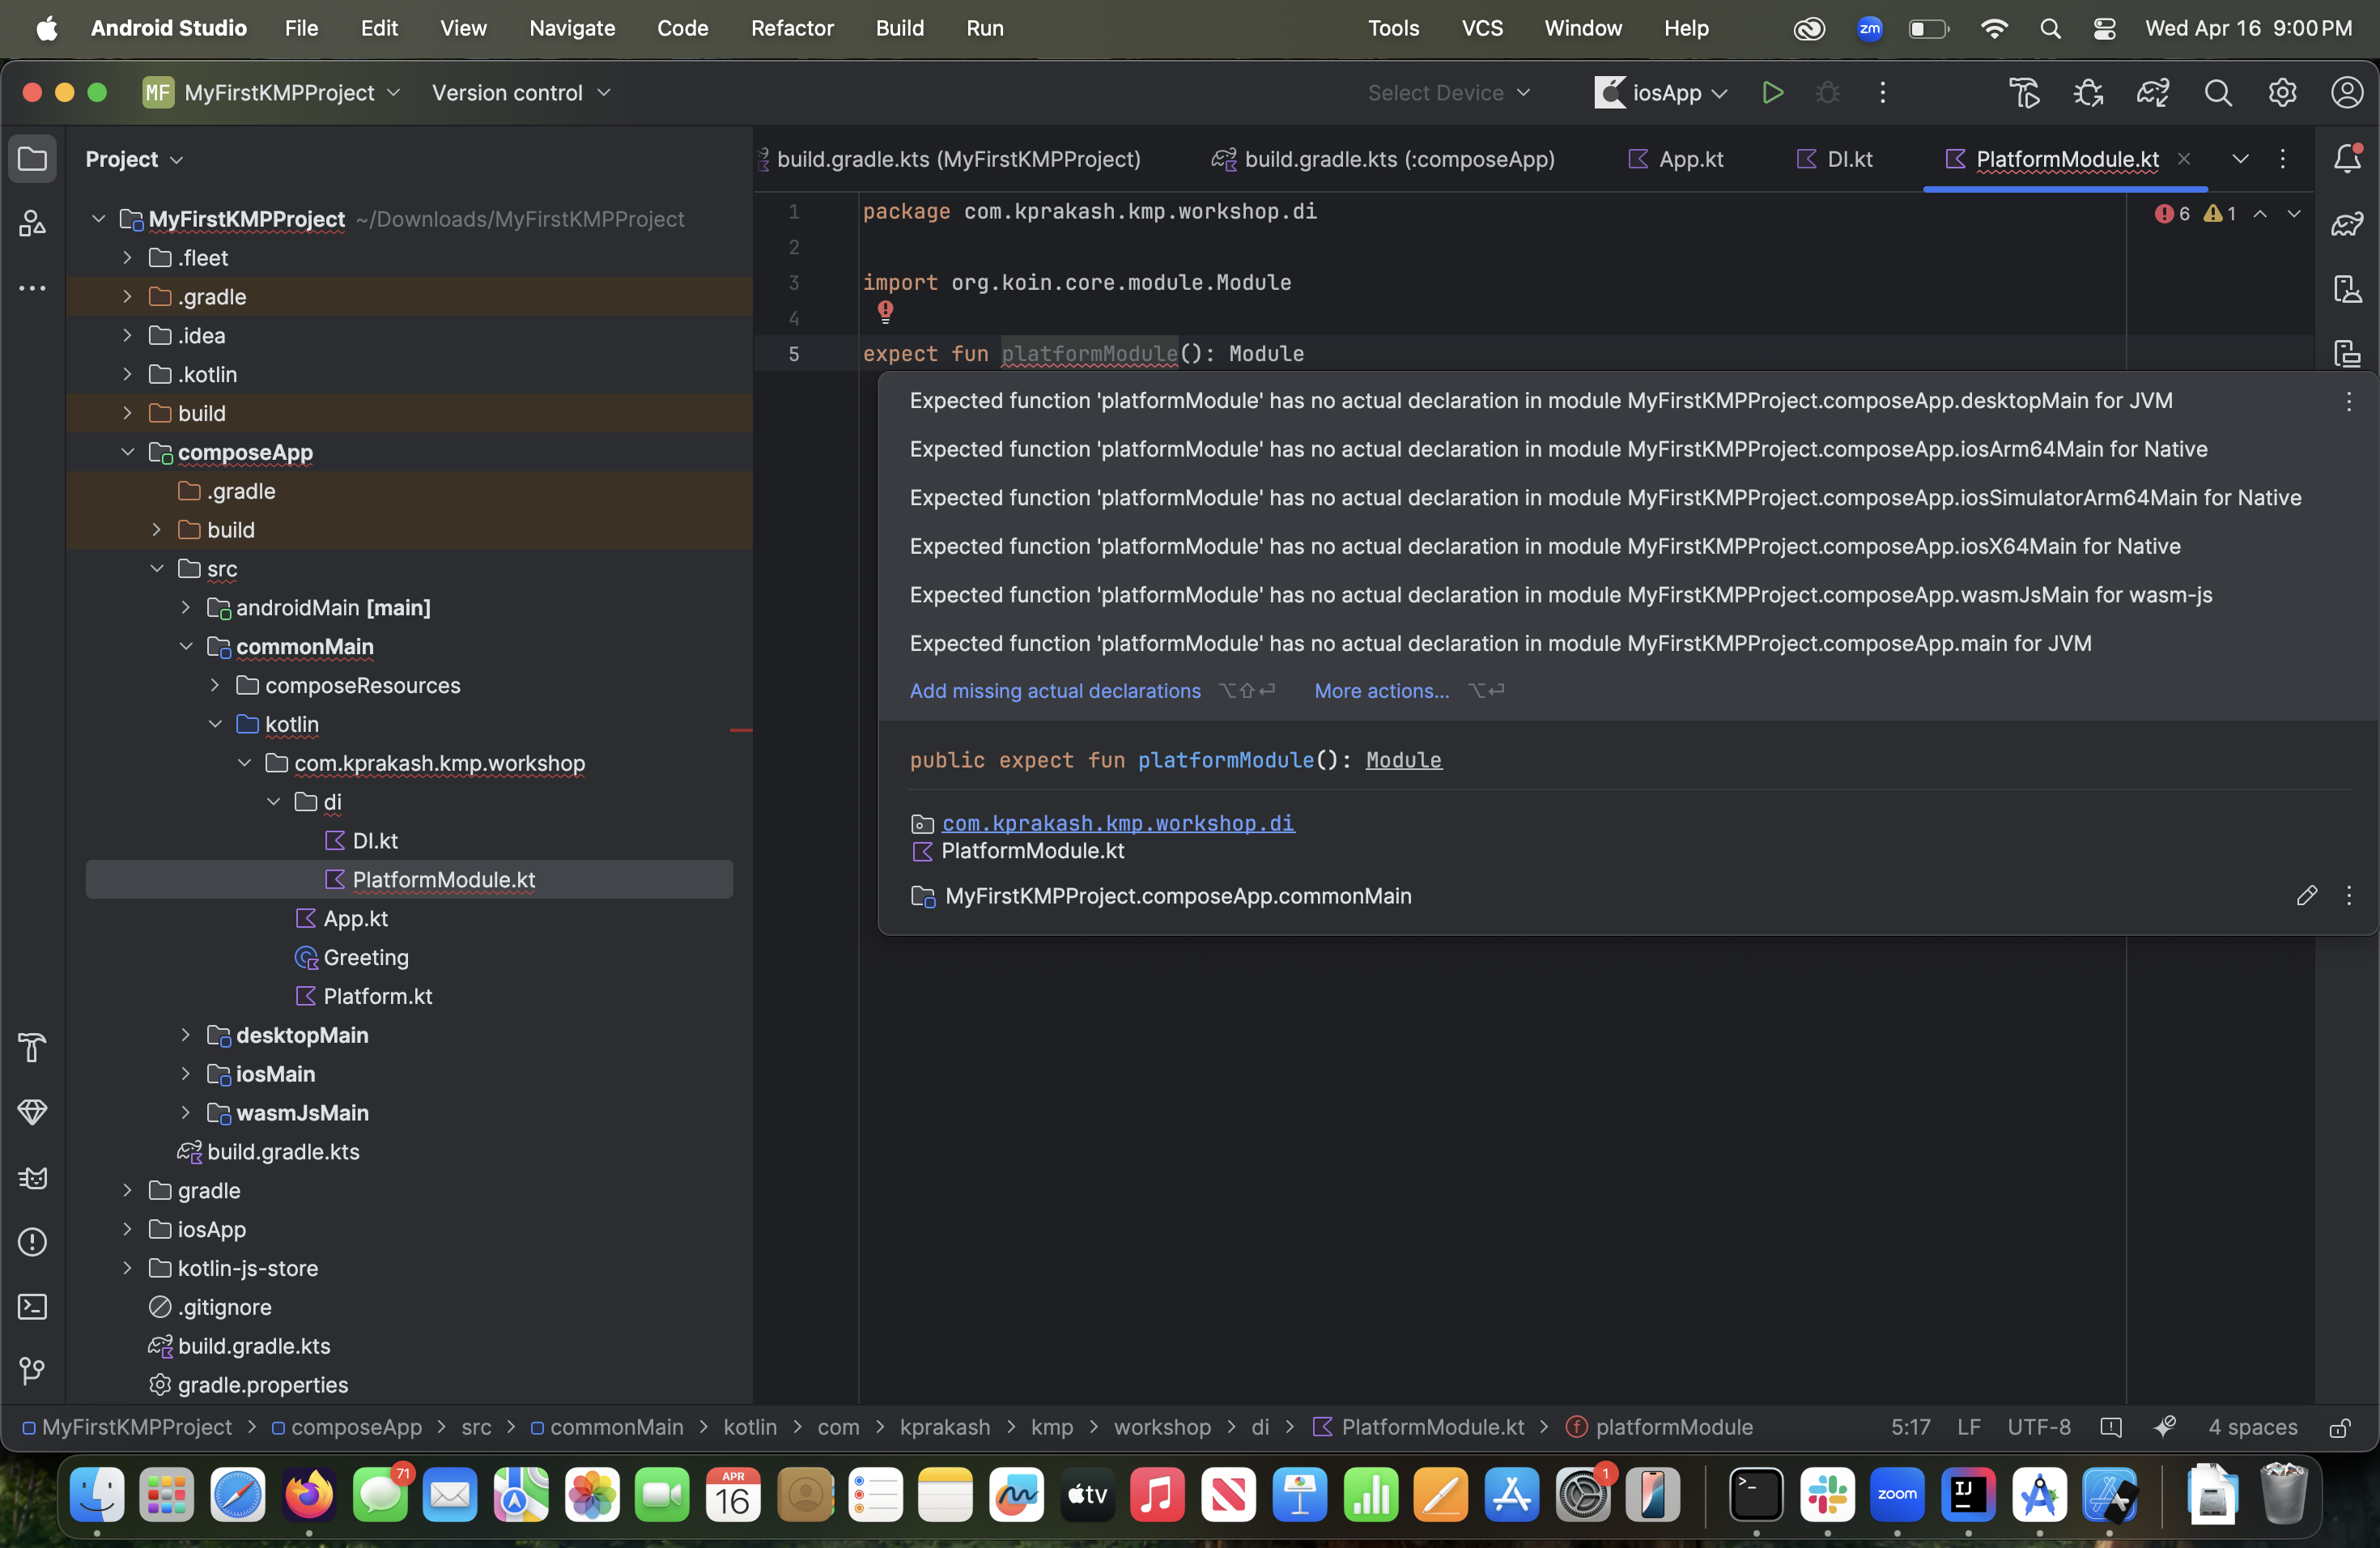Select Greeting file in project tree

click(365, 957)
